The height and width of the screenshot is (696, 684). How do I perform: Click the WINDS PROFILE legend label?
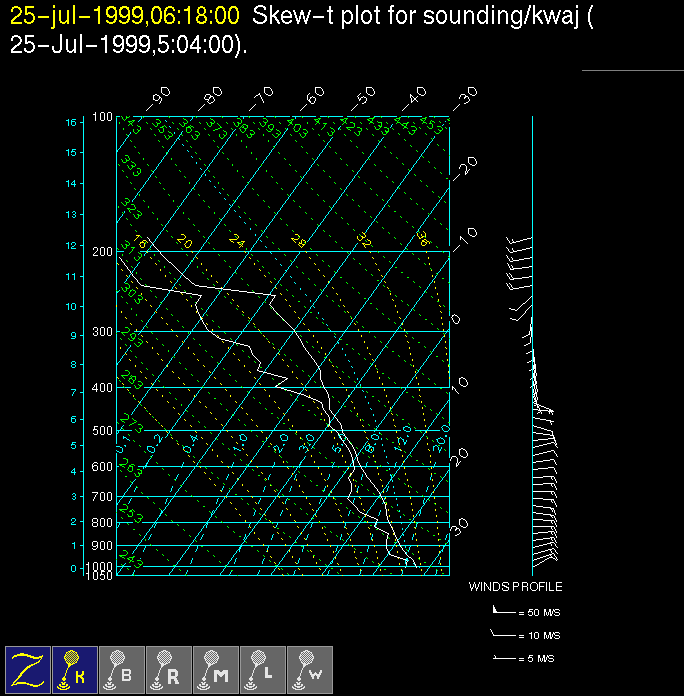tap(515, 587)
